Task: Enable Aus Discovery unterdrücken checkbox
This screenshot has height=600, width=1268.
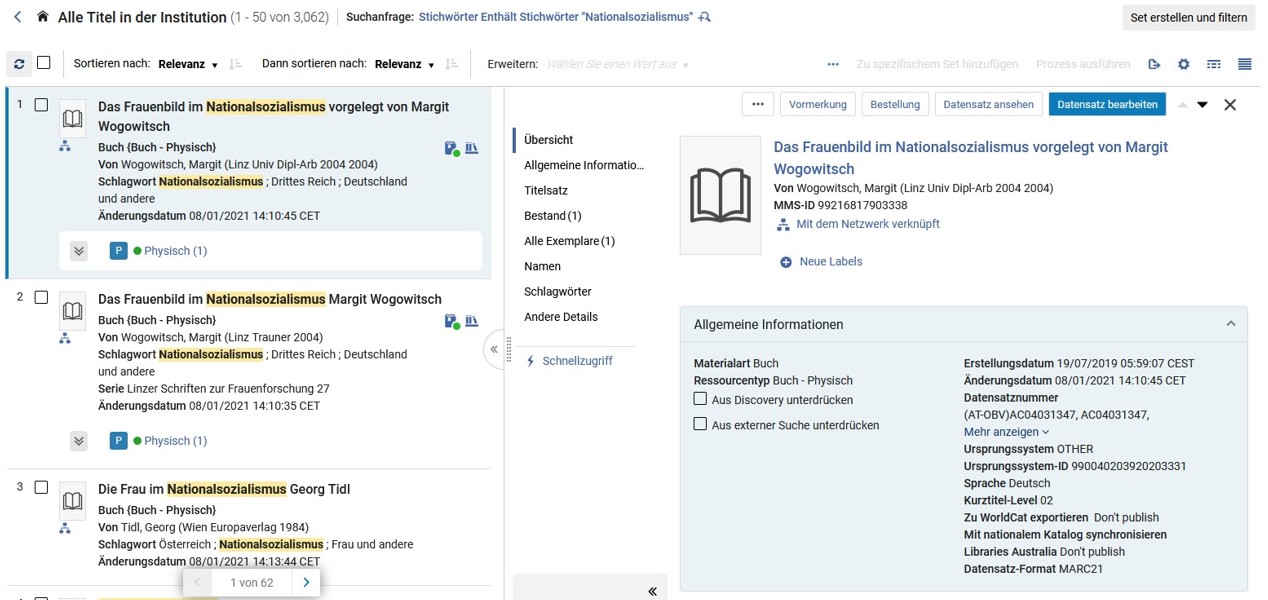Action: click(700, 399)
